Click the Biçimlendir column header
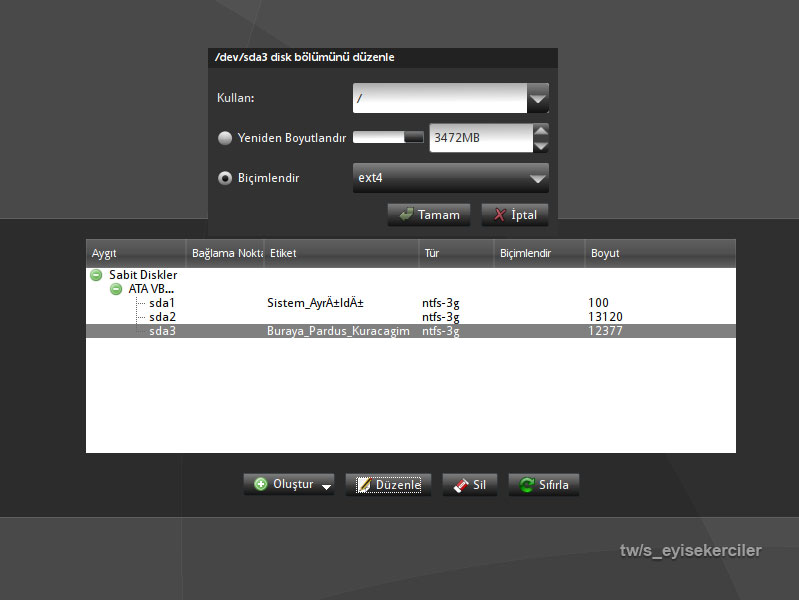Viewport: 799px width, 600px height. (539, 253)
